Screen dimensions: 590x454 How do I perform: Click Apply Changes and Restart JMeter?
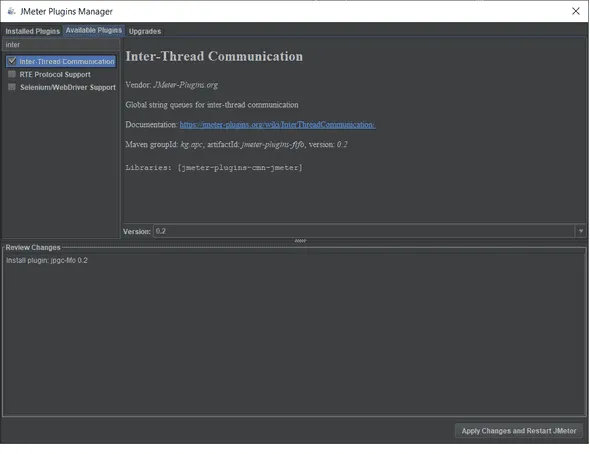[519, 431]
